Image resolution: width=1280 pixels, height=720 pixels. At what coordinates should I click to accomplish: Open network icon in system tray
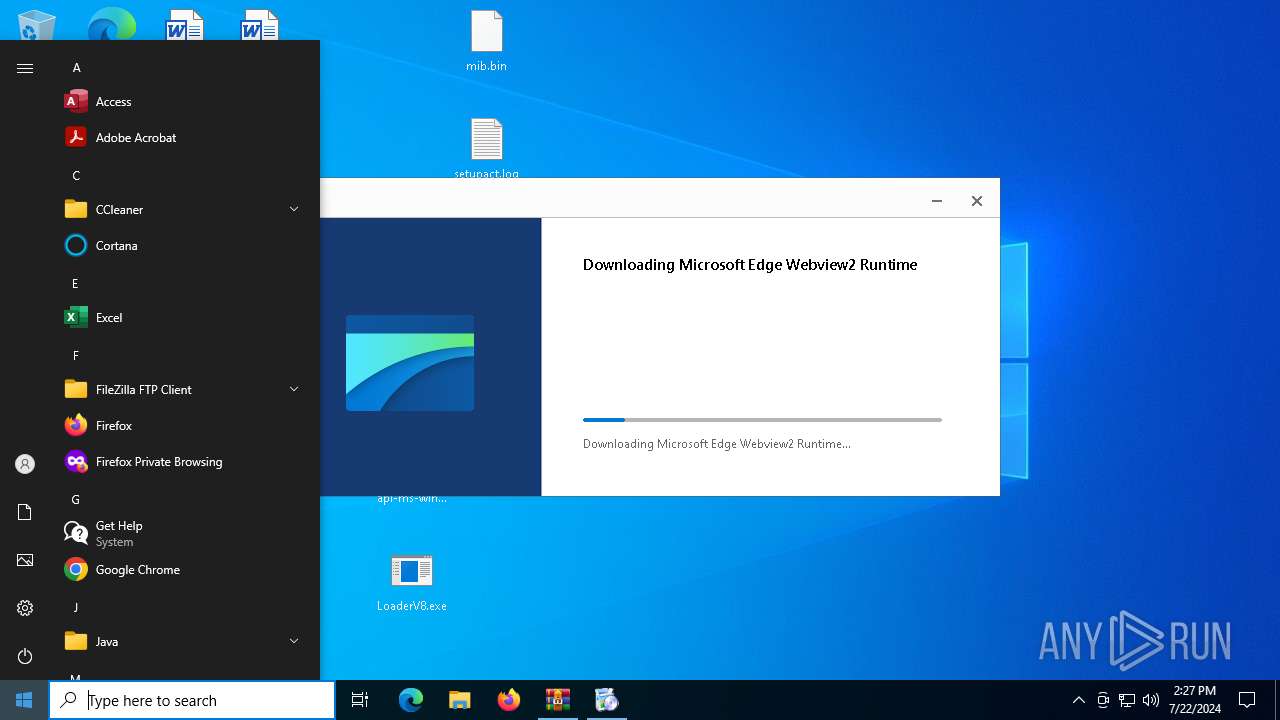click(x=1127, y=700)
